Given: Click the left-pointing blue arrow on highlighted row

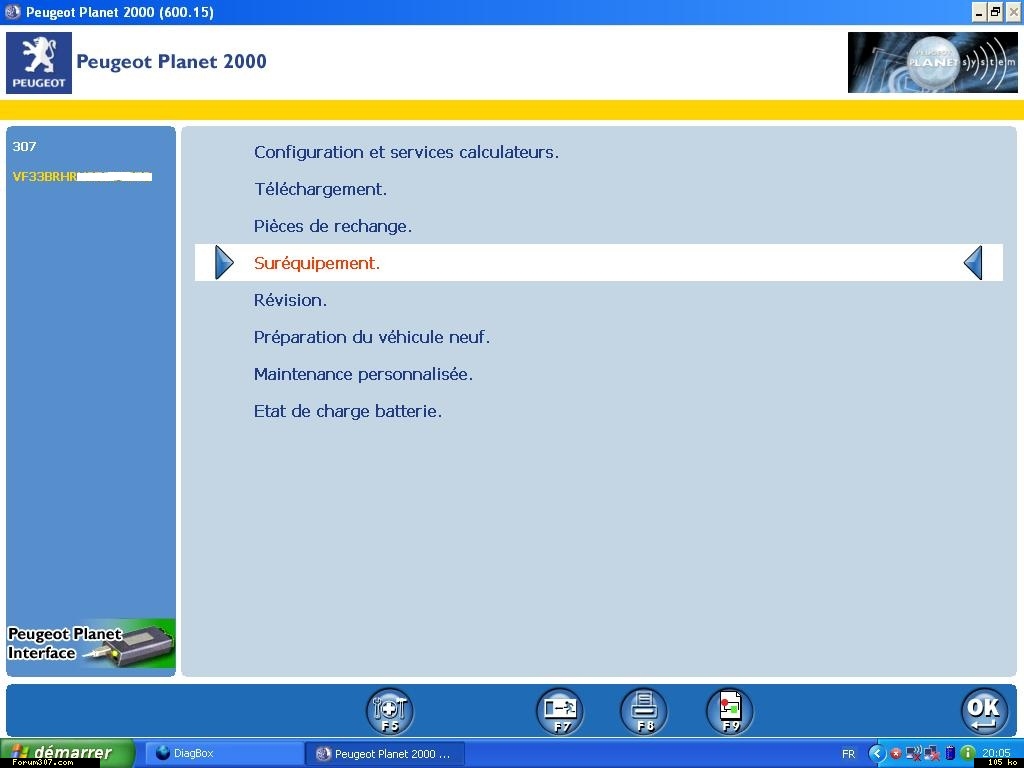Looking at the screenshot, I should click(973, 263).
